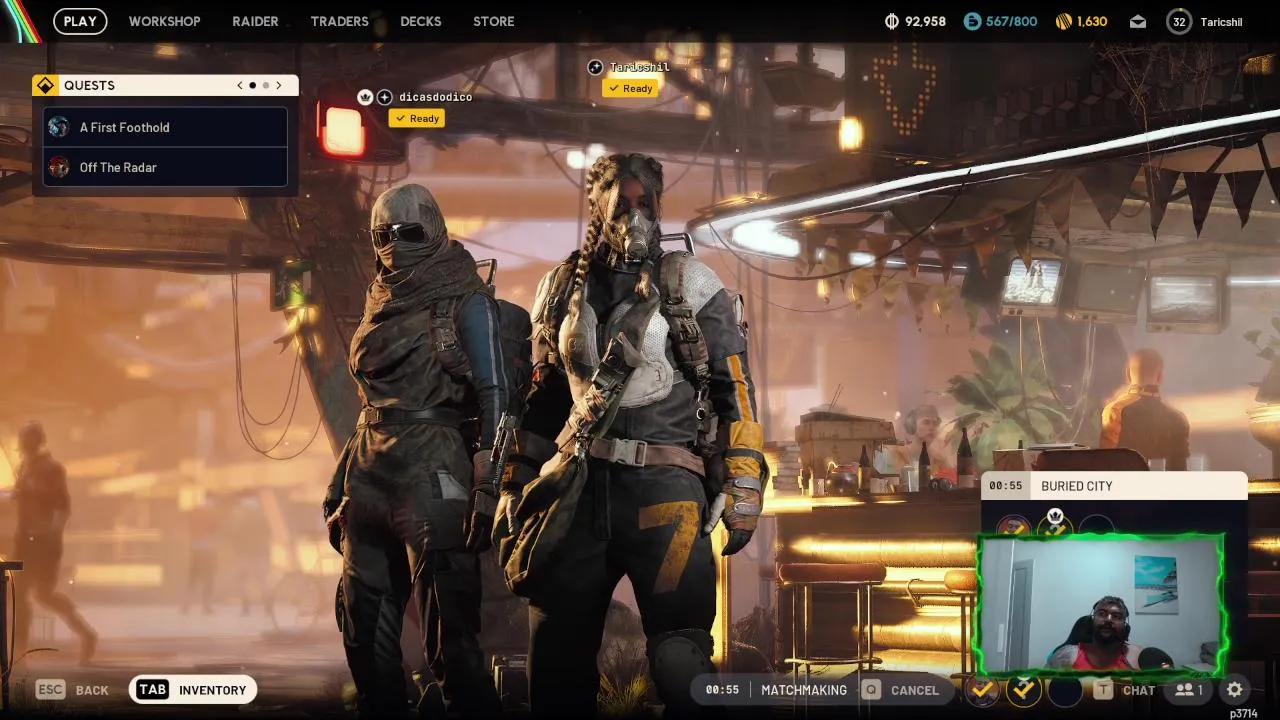Click the BURIED CITY map title

coord(1077,486)
